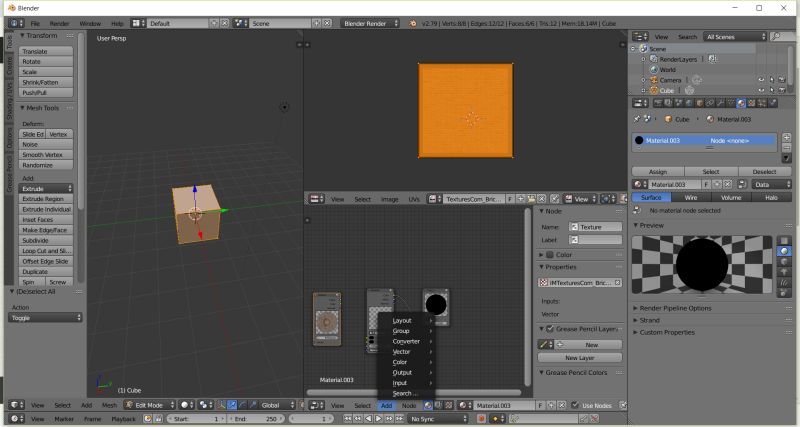Image resolution: width=800 pixels, height=427 pixels.
Task: Click the pin icon beside Cube breadcrumb
Action: pos(637,119)
